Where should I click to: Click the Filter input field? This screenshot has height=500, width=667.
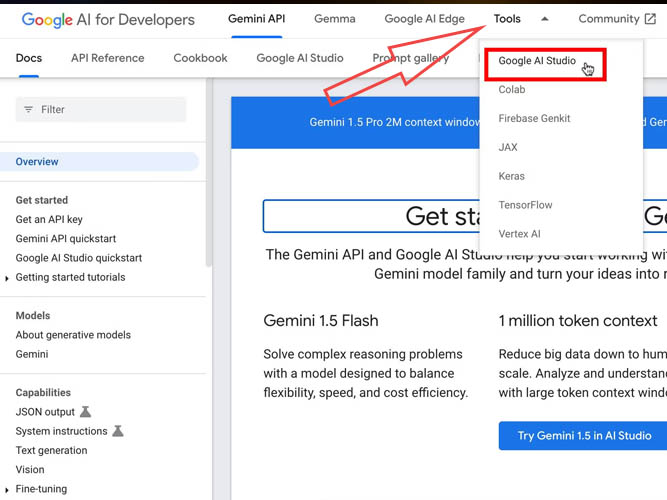(110, 110)
